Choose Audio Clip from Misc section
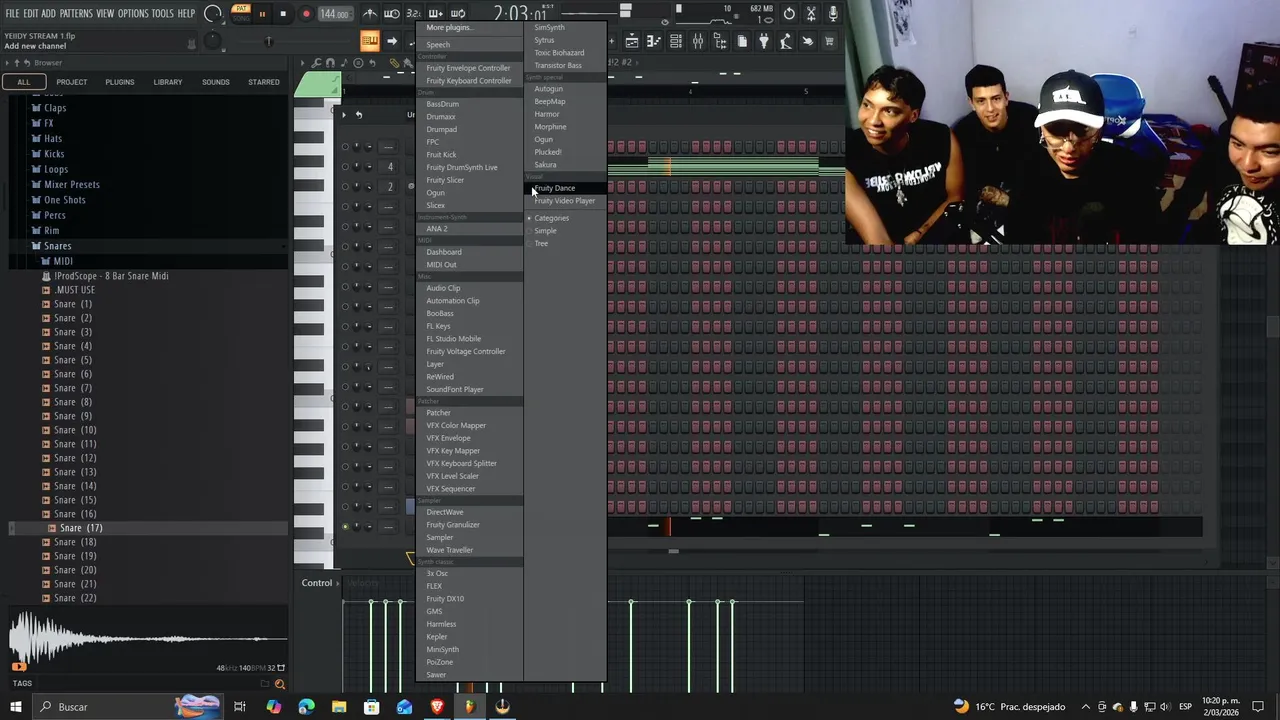Viewport: 1280px width, 720px height. [443, 288]
